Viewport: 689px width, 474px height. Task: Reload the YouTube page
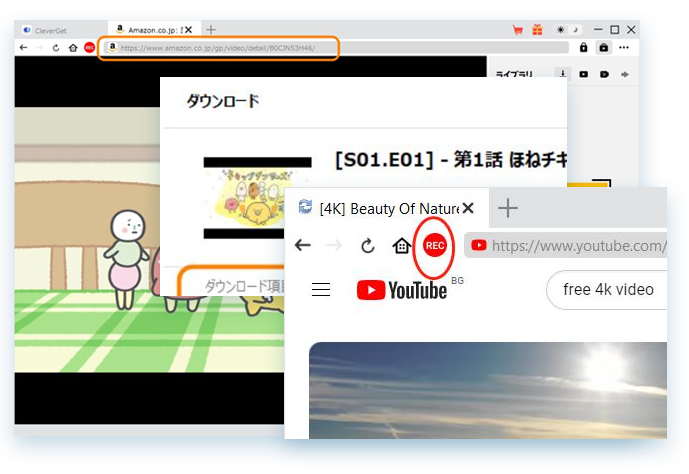pyautogui.click(x=367, y=246)
